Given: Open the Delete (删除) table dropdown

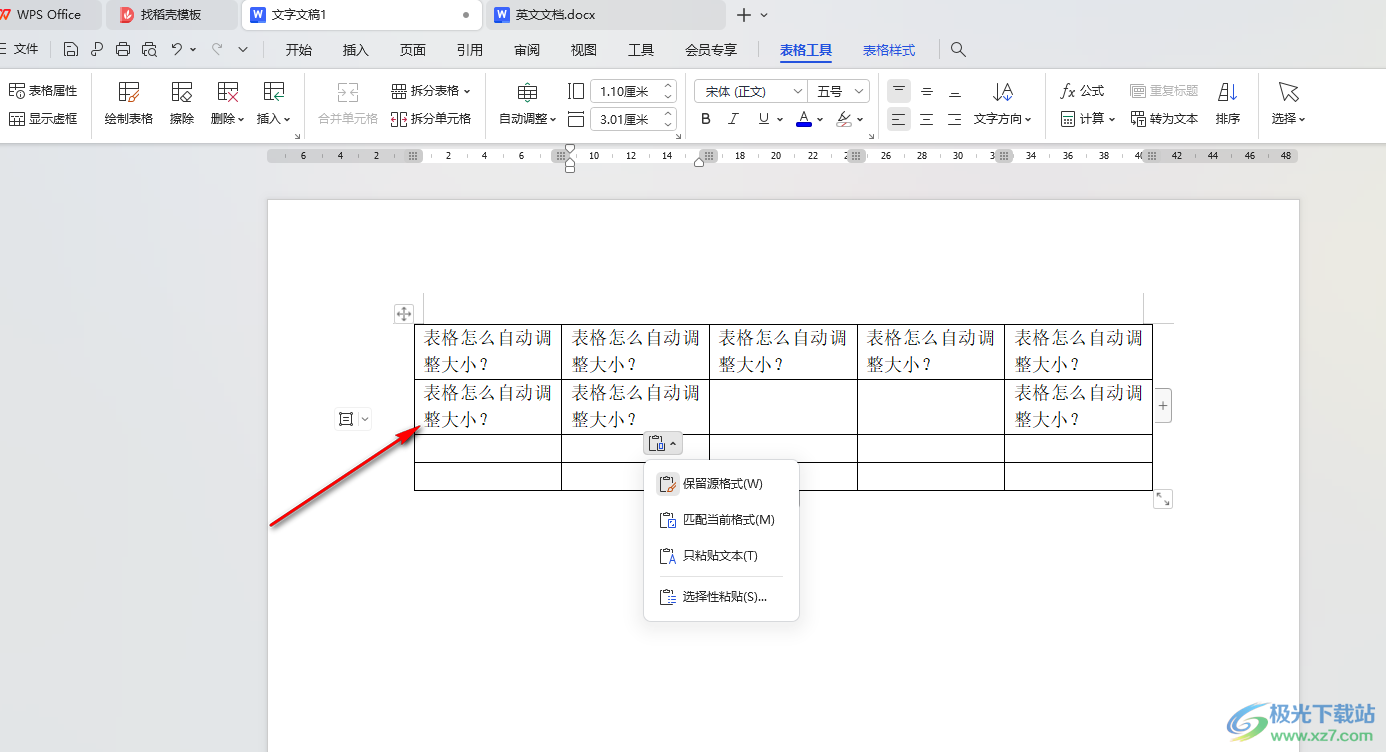Looking at the screenshot, I should point(228,104).
